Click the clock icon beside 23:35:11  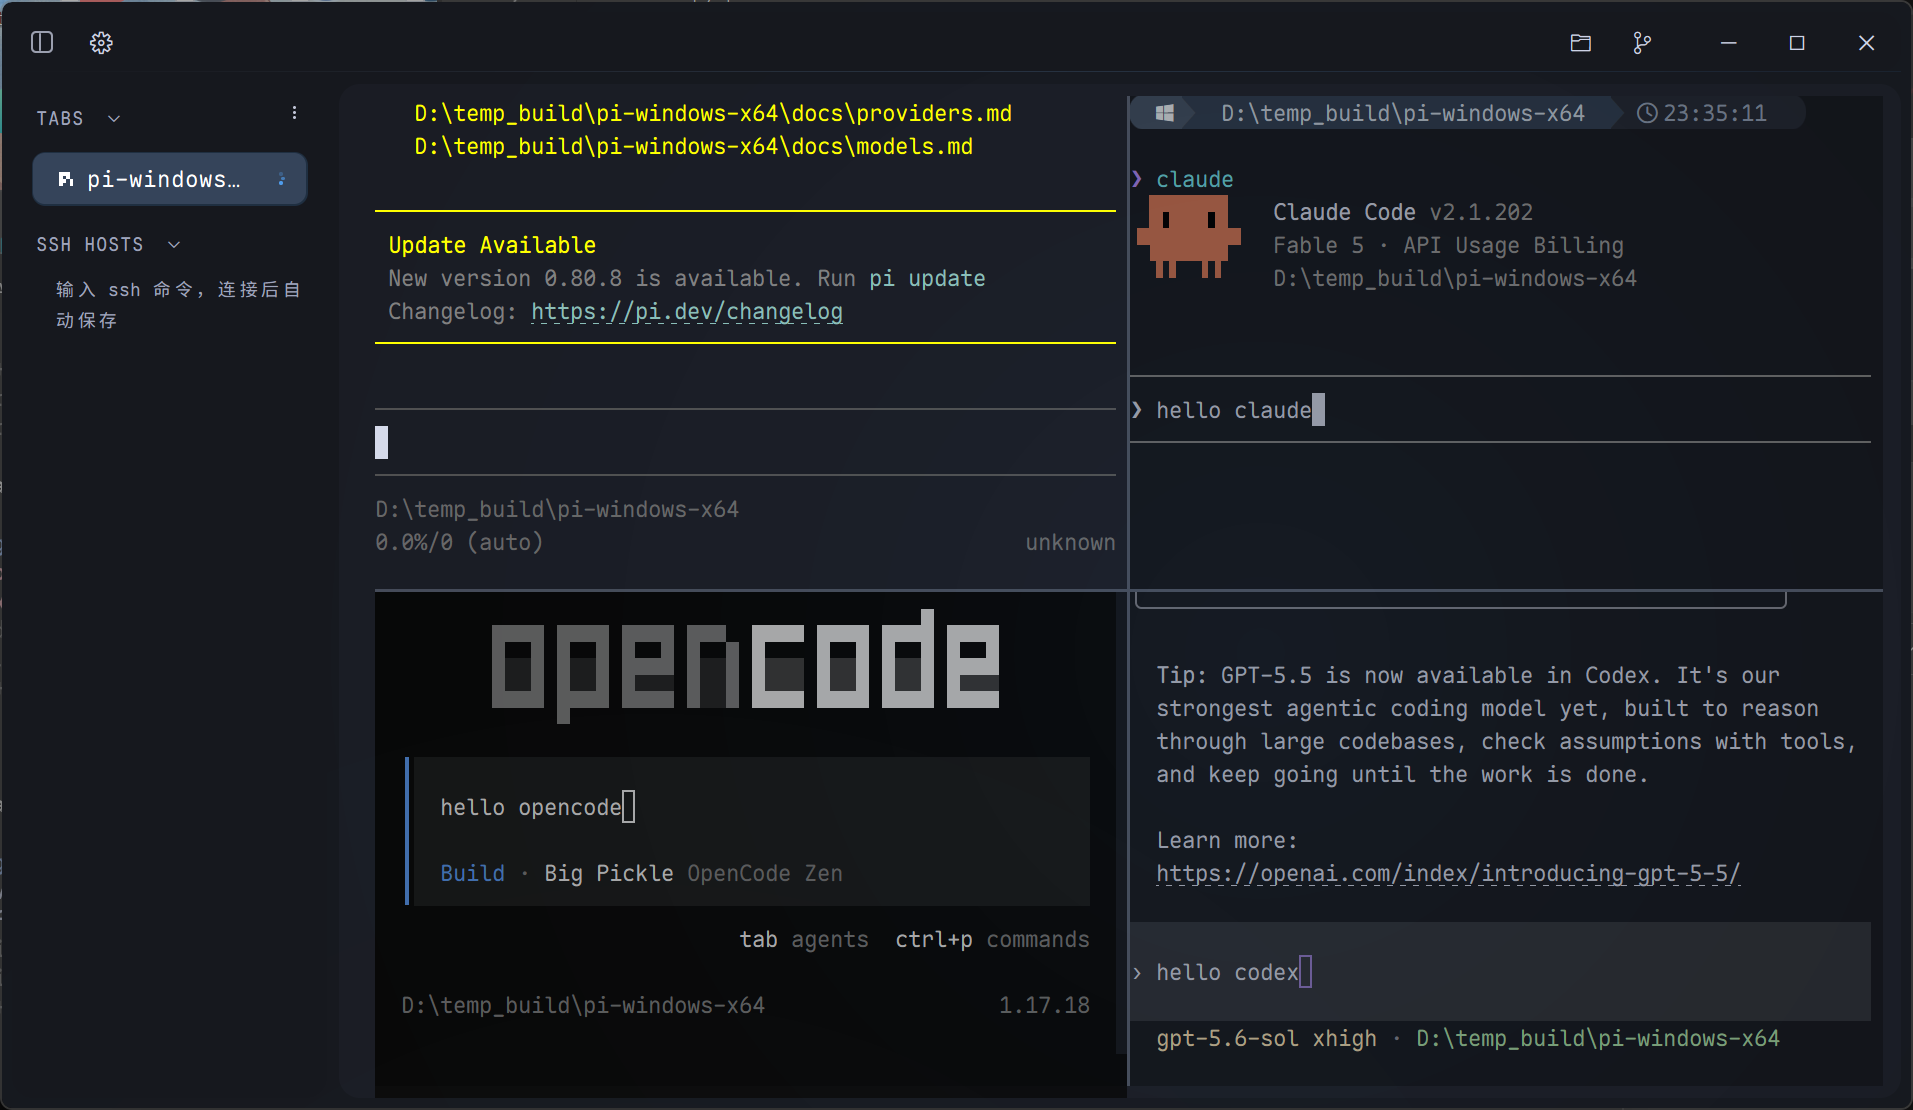coord(1646,113)
